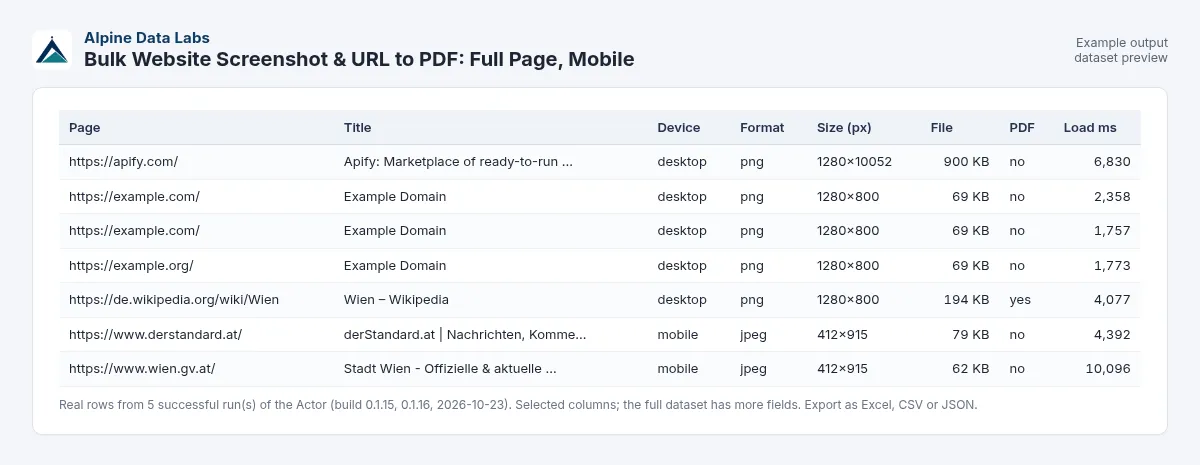The width and height of the screenshot is (1200, 465).
Task: Click the 4,077 load time value
Action: [x=1112, y=300]
